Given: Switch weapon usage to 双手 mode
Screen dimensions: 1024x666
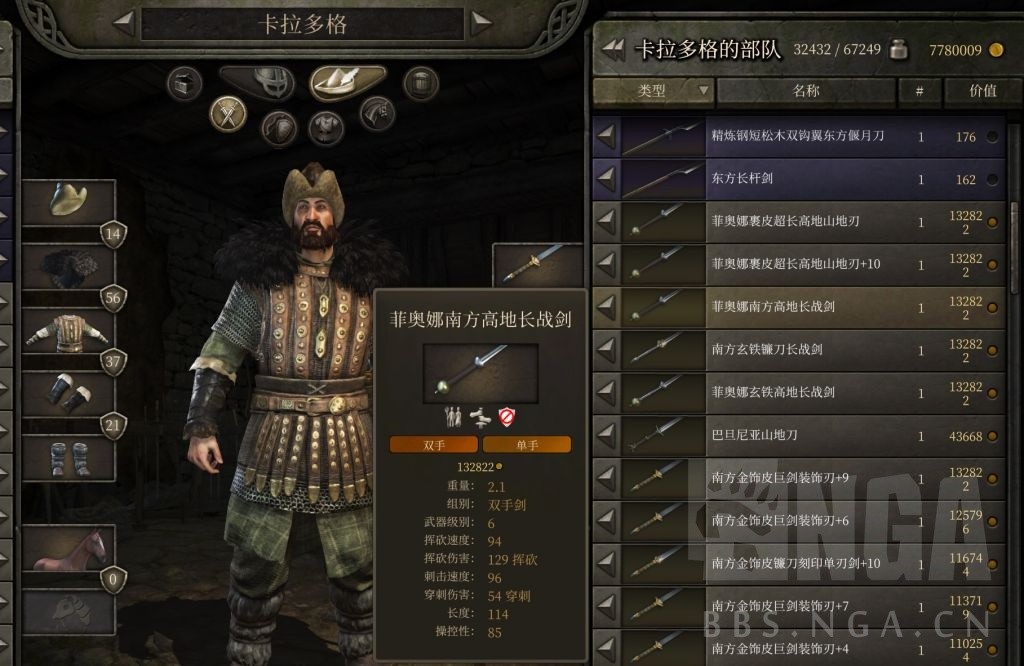Looking at the screenshot, I should coord(434,445).
